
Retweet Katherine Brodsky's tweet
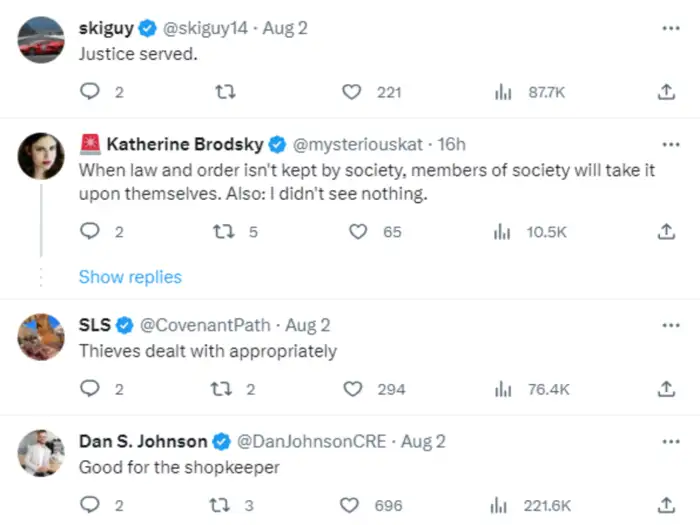pyautogui.click(x=225, y=231)
